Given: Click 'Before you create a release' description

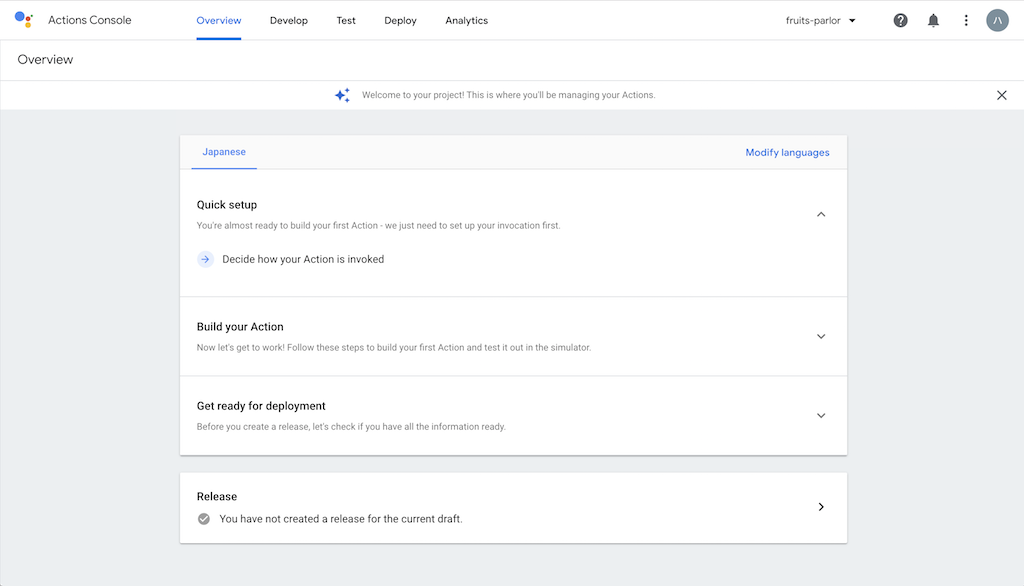Looking at the screenshot, I should tap(351, 427).
